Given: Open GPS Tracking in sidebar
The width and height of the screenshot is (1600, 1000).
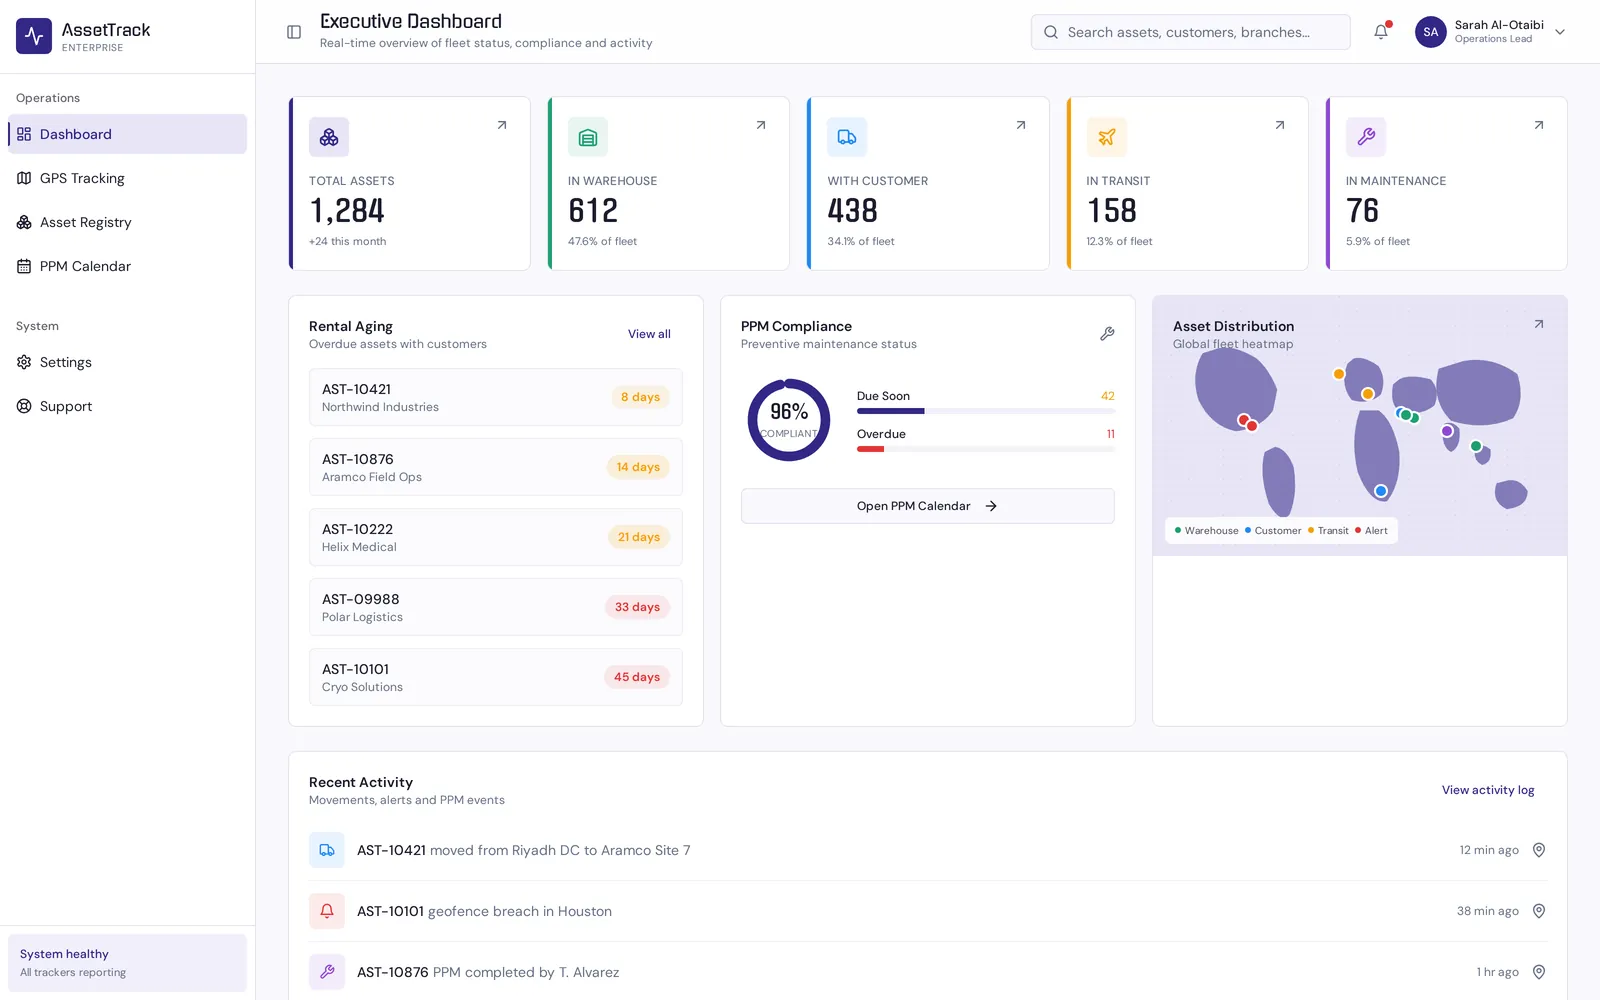Looking at the screenshot, I should click(127, 178).
